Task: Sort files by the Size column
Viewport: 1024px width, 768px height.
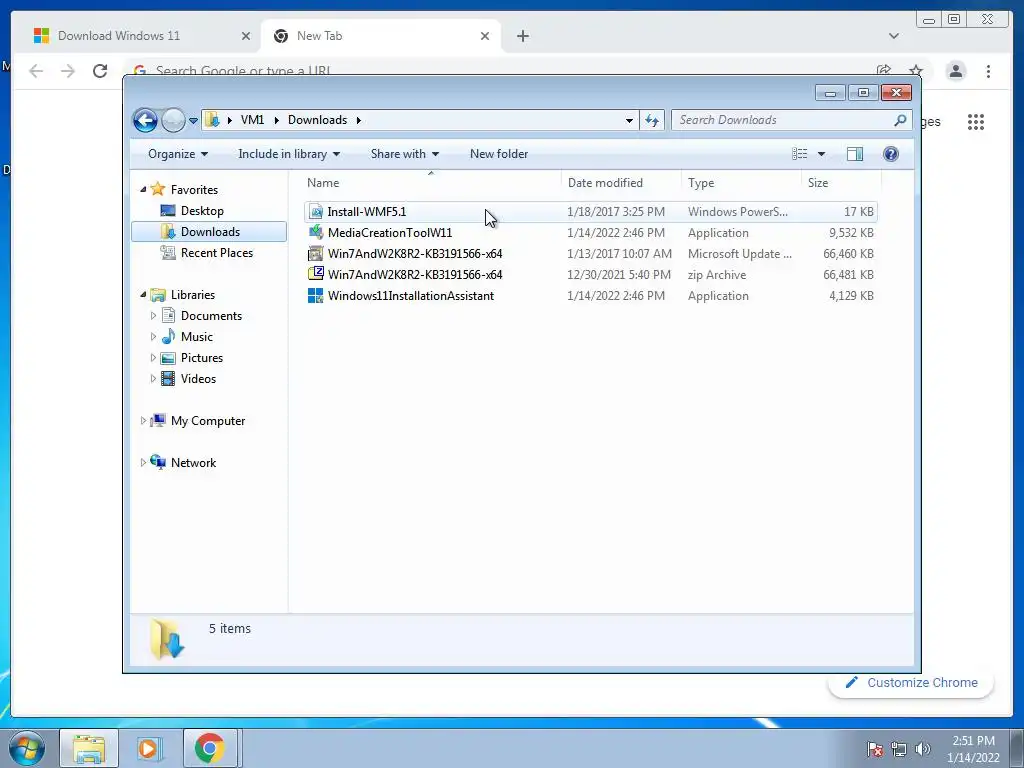Action: (841, 183)
